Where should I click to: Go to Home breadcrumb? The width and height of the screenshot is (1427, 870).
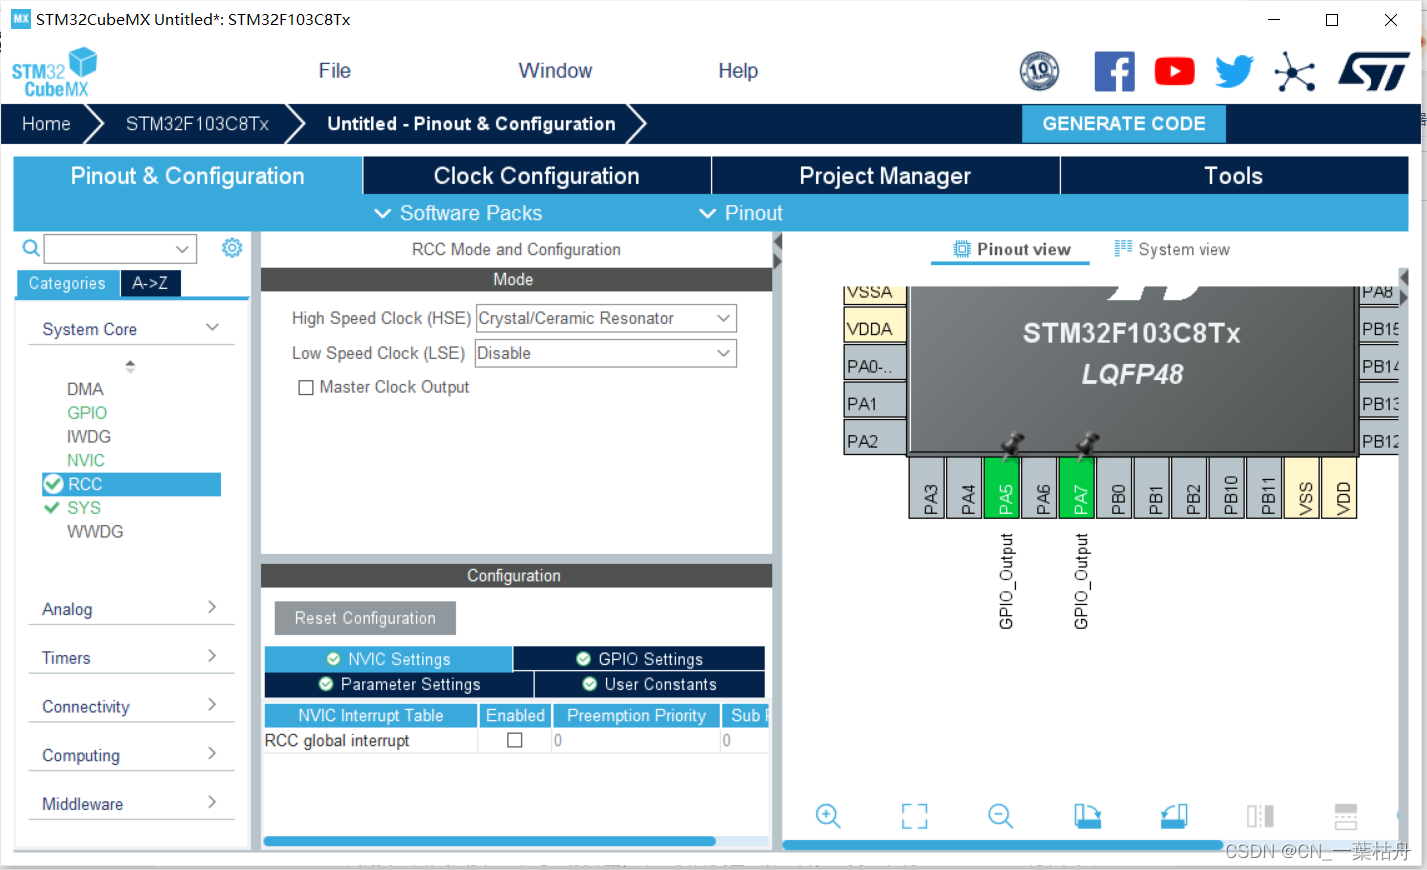coord(46,124)
